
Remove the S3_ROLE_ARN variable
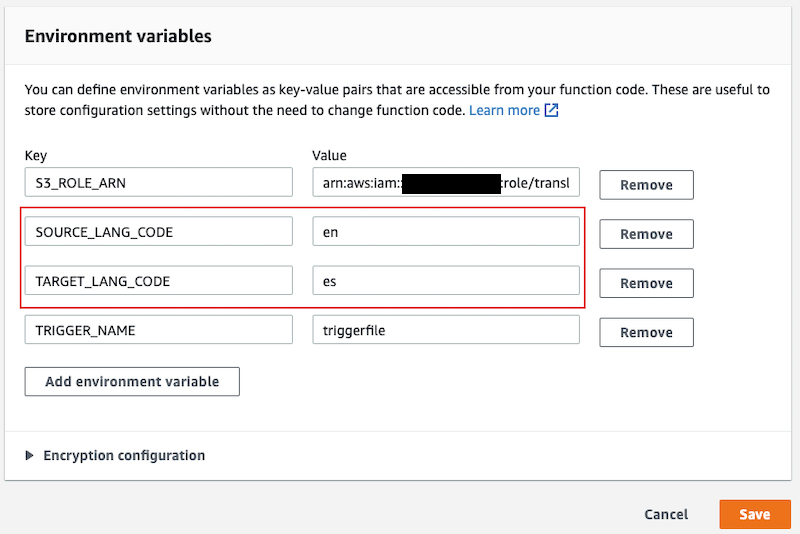coord(646,185)
